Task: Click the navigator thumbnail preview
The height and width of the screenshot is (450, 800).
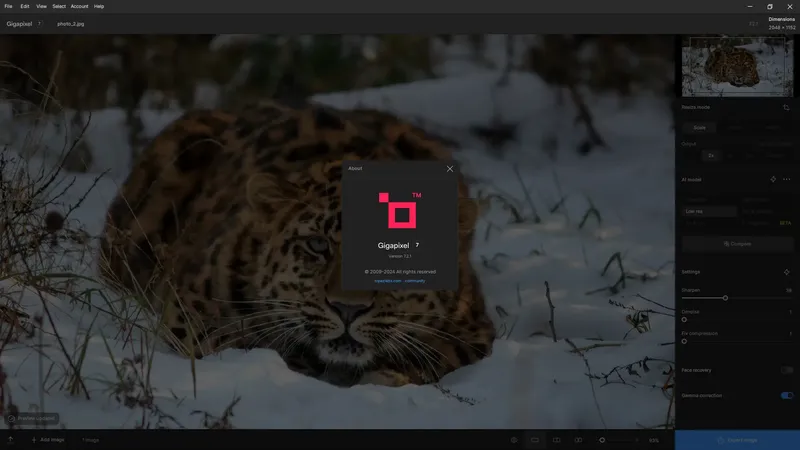Action: (737, 66)
